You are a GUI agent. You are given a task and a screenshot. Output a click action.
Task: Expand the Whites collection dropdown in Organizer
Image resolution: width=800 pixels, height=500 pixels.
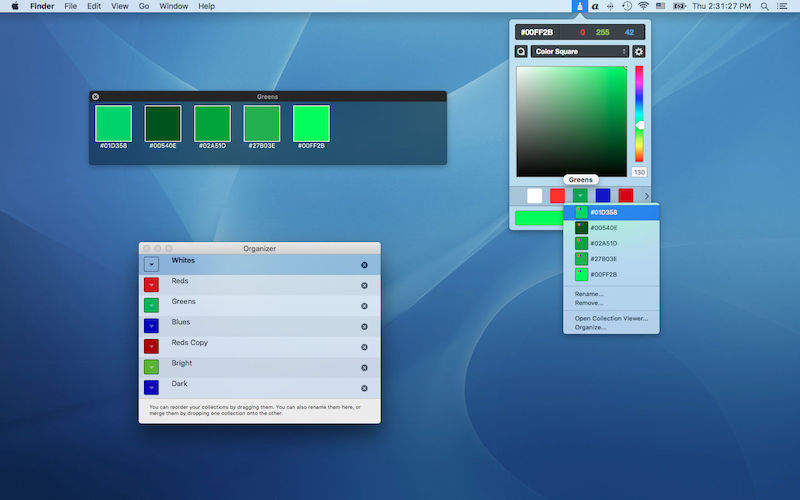[152, 264]
